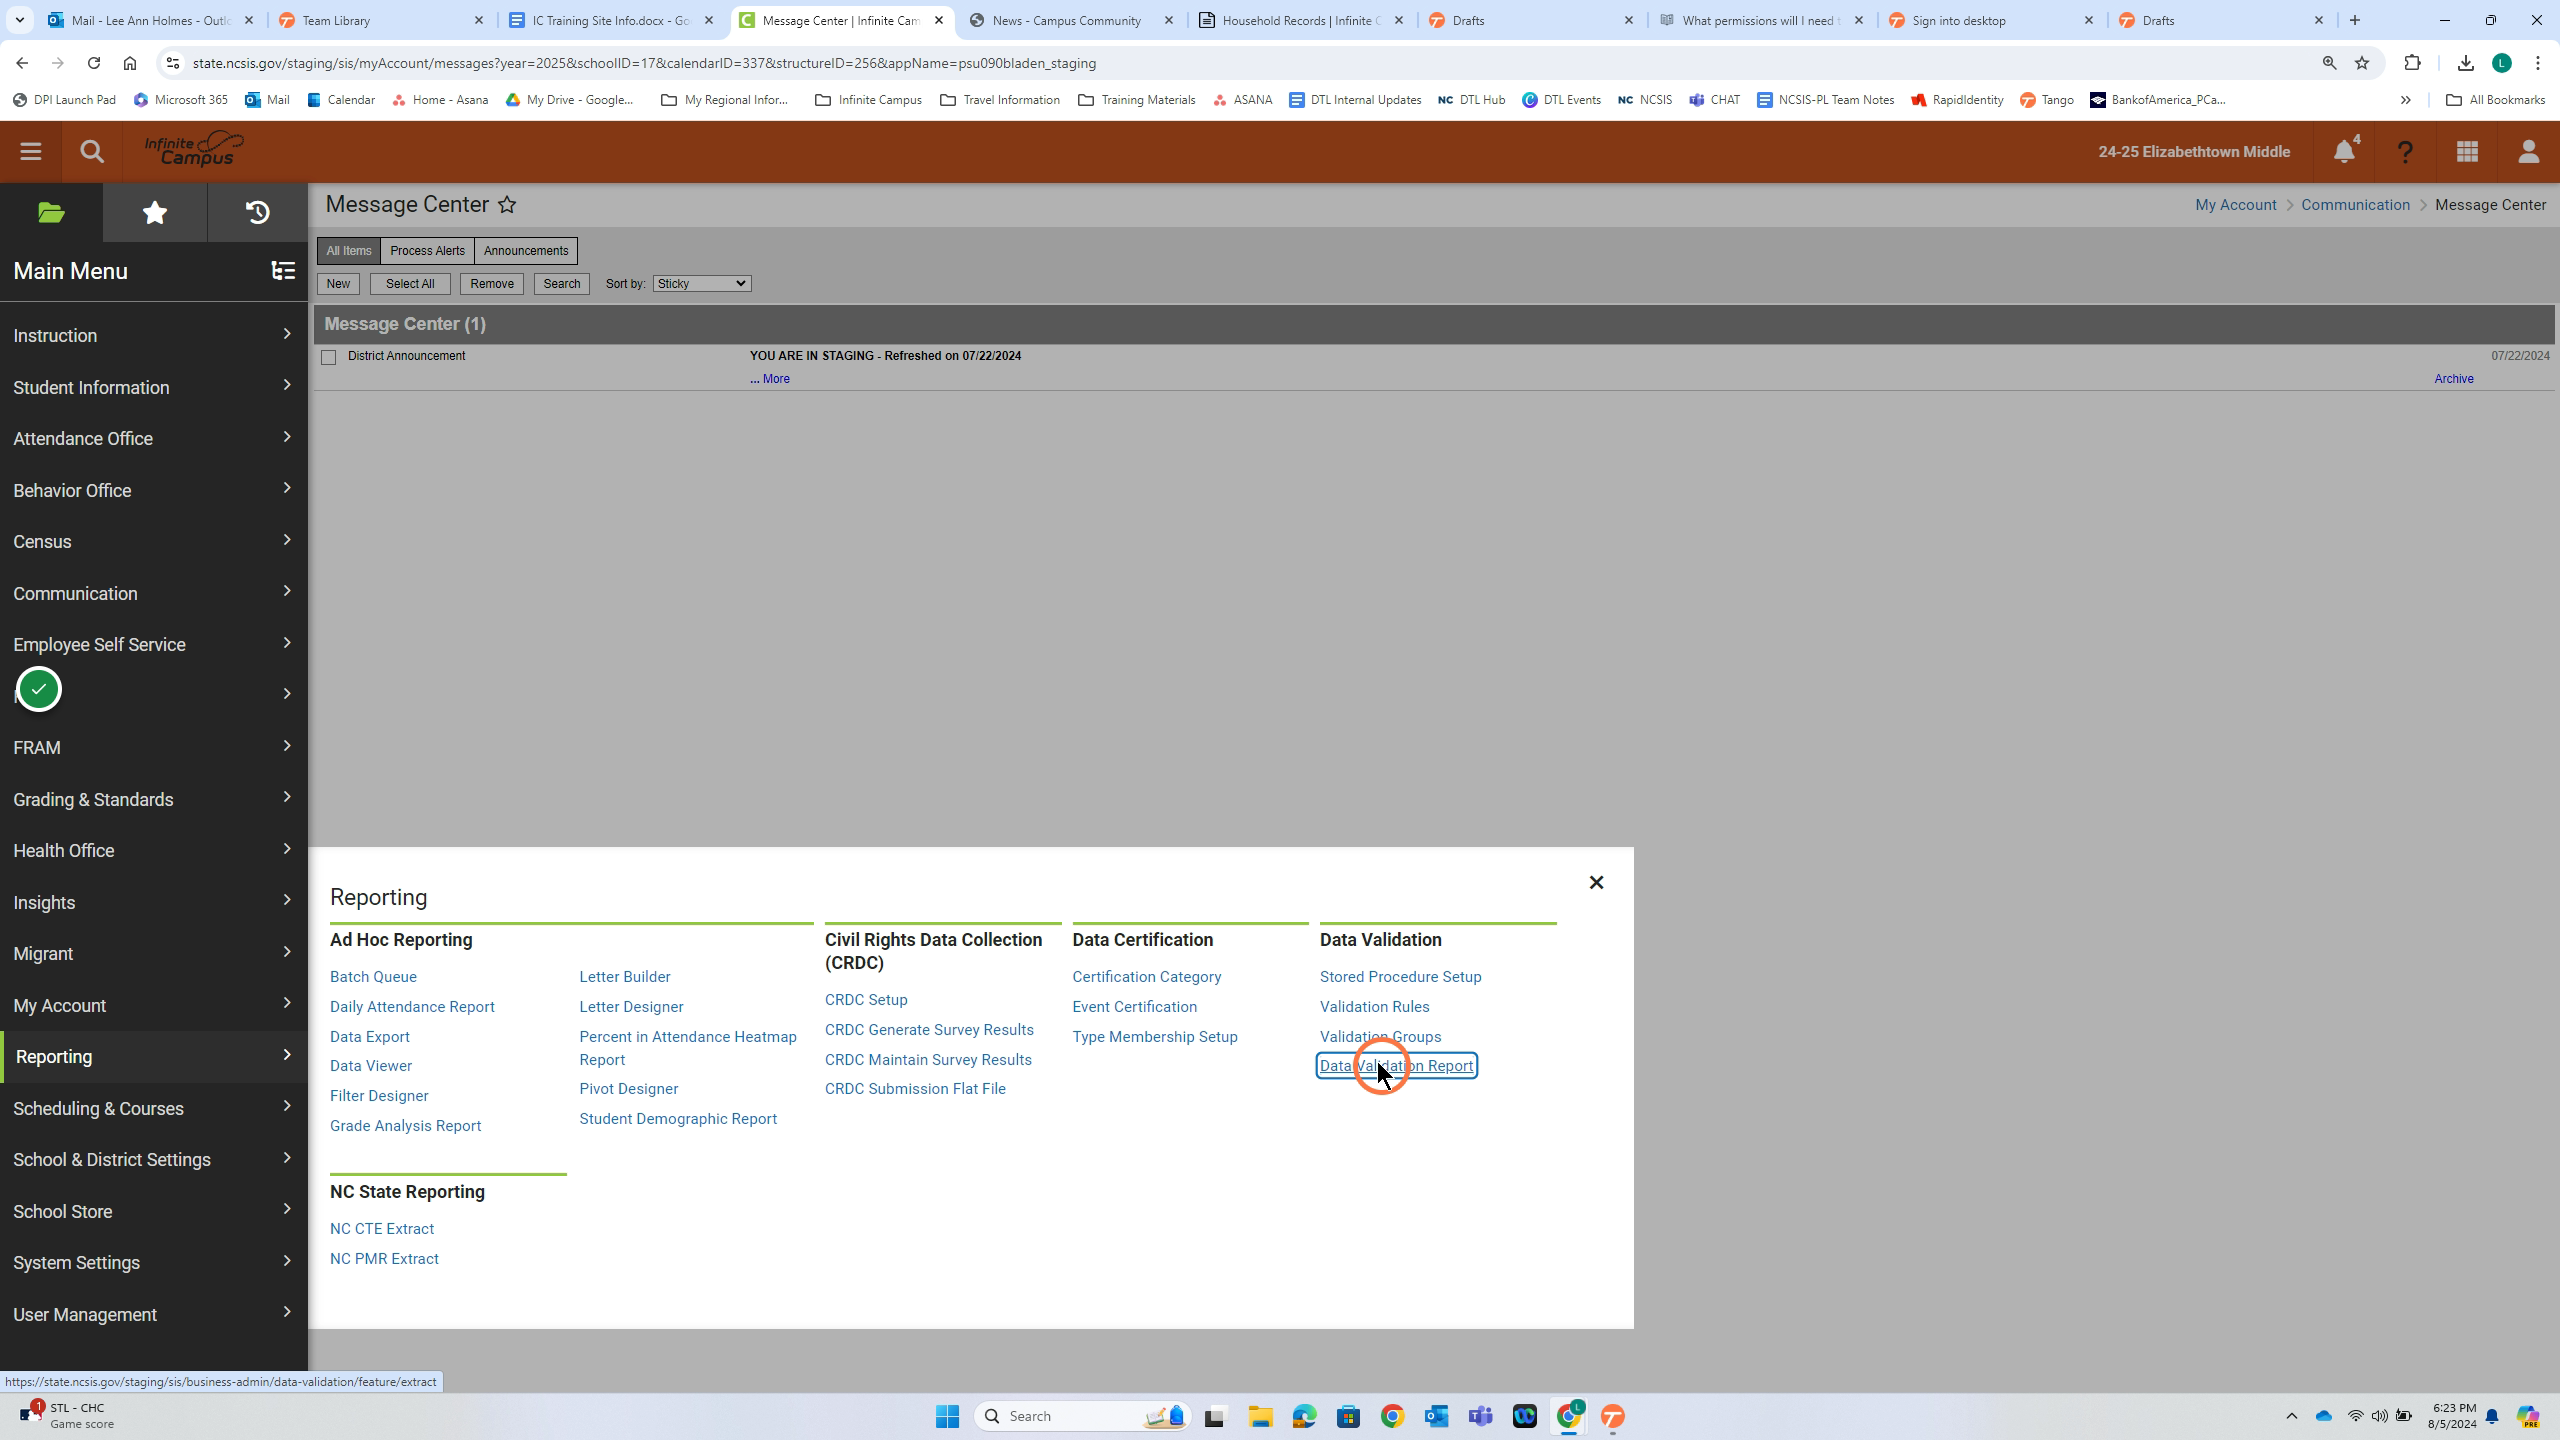The height and width of the screenshot is (1440, 2560).
Task: Close the Reporting flyout panel
Action: point(1596,882)
